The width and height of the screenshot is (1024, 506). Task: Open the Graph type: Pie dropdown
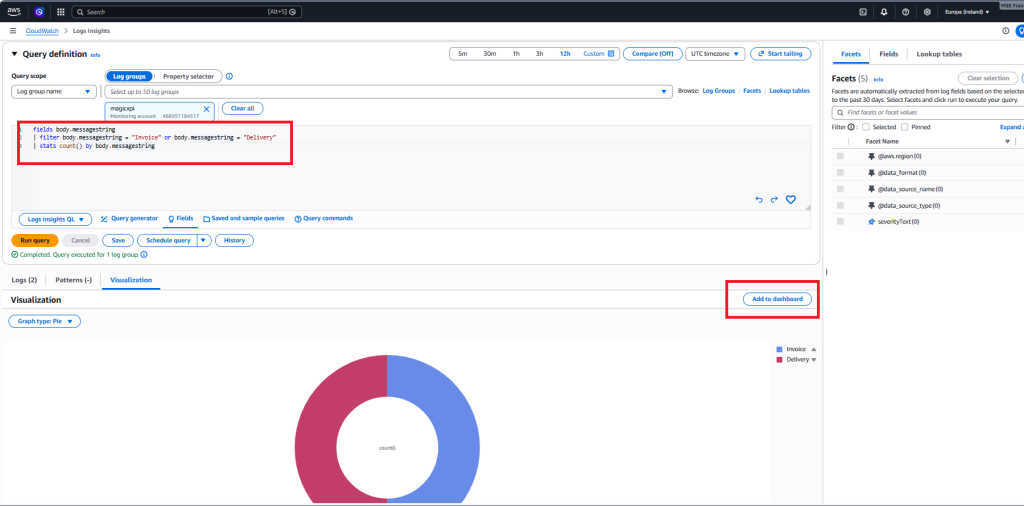point(45,321)
